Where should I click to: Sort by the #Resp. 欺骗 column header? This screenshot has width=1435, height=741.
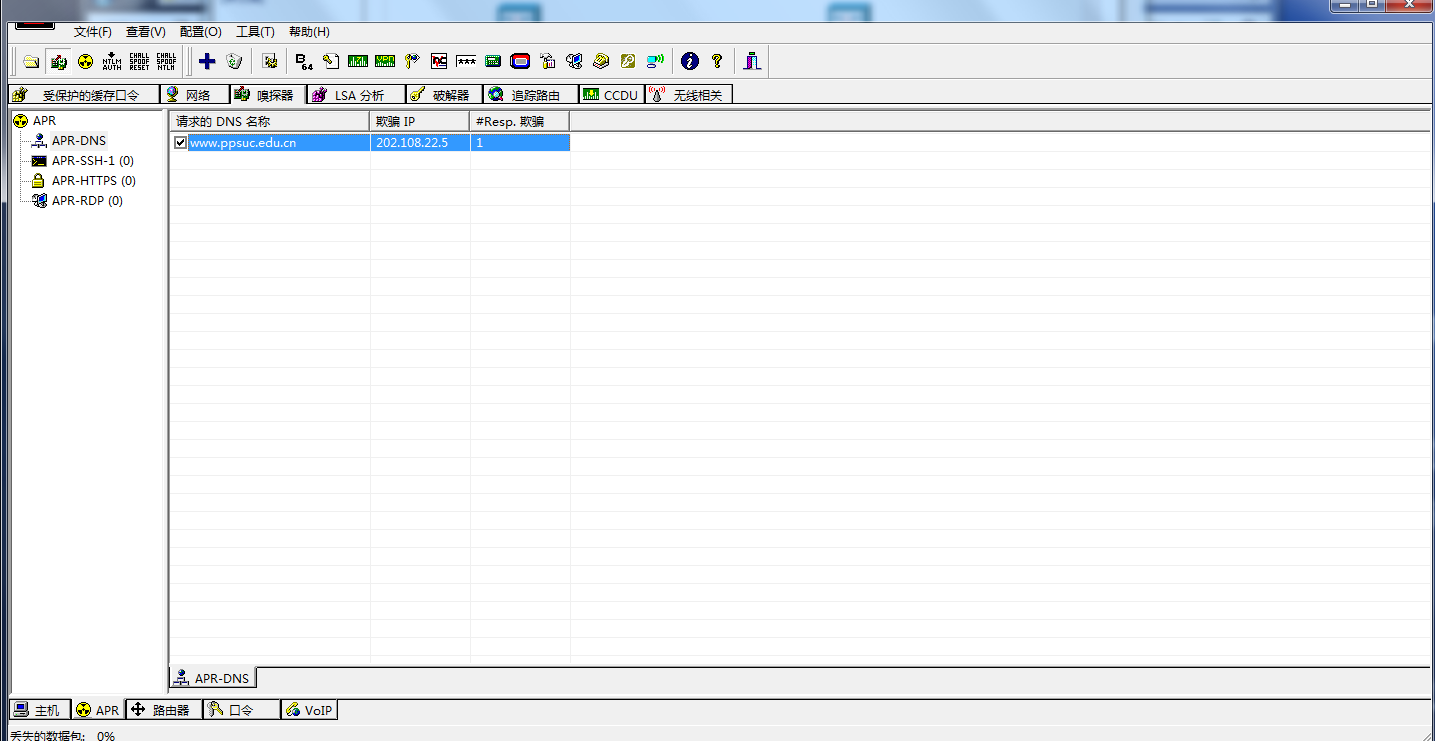click(520, 121)
